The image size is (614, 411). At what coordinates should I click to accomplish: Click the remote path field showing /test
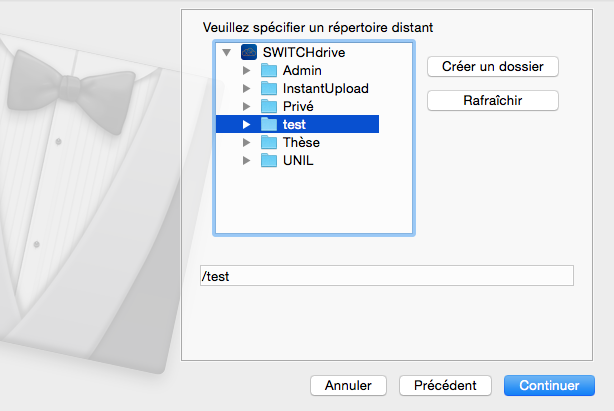(x=385, y=275)
